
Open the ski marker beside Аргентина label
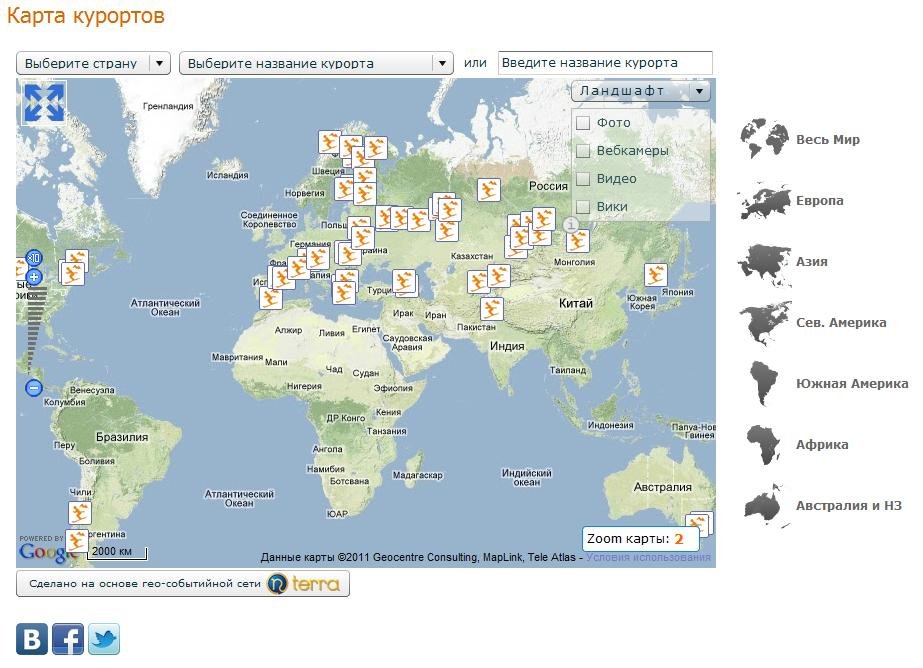point(76,541)
